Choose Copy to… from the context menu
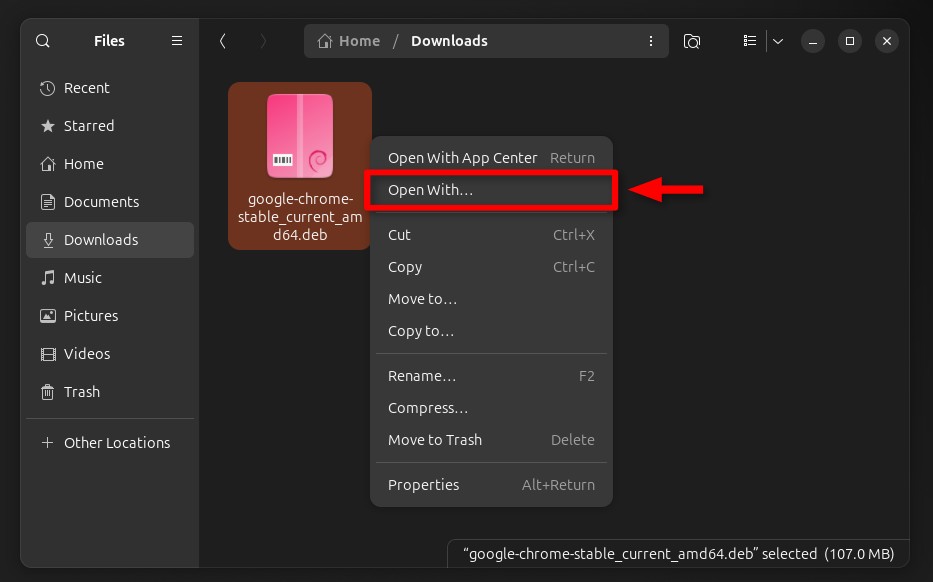933x582 pixels. click(x=491, y=331)
